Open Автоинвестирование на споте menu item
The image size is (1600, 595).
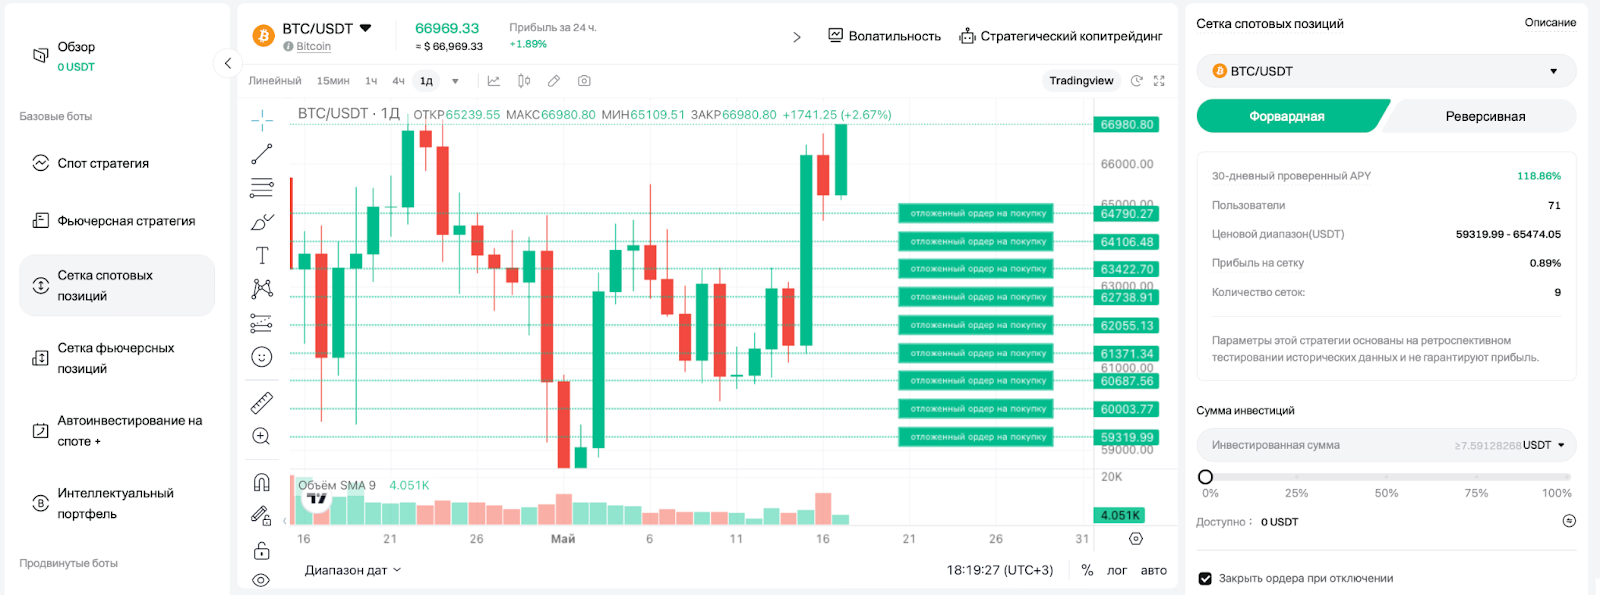click(x=117, y=431)
